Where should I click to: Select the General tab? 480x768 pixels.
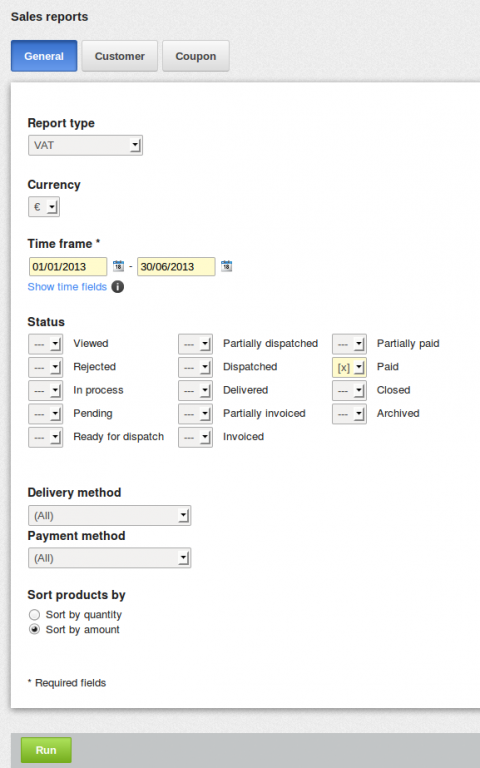pyautogui.click(x=44, y=56)
